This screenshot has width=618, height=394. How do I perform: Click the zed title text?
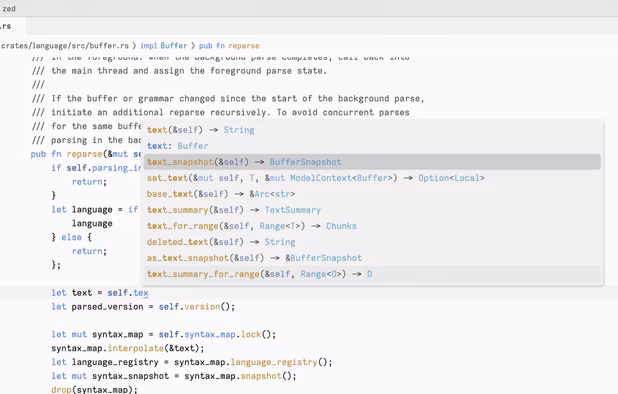tap(9, 9)
